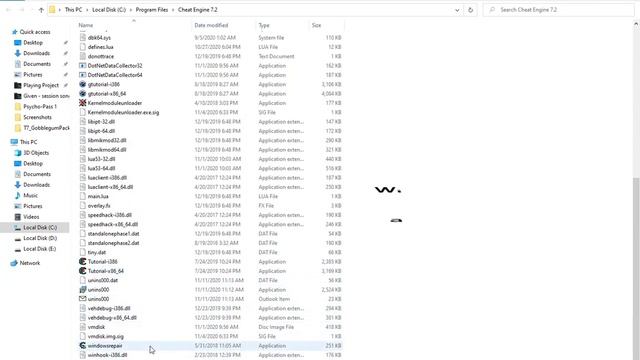This screenshot has width=640, height=360.
Task: Click the Up one level arrow
Action: point(41,10)
